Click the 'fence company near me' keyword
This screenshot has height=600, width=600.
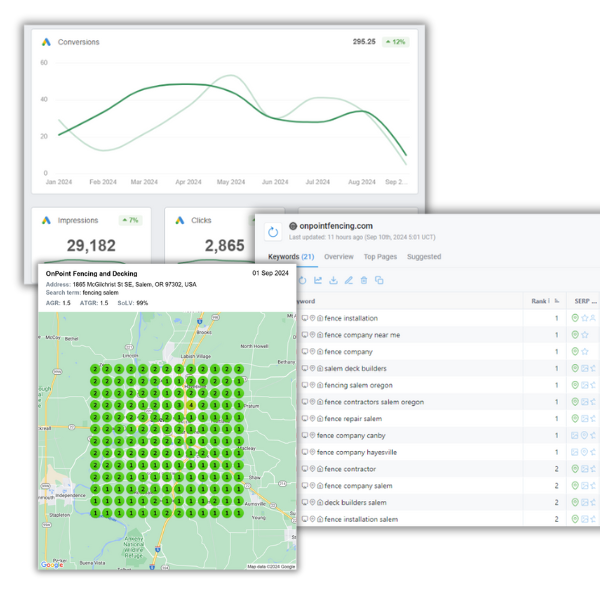coord(362,335)
